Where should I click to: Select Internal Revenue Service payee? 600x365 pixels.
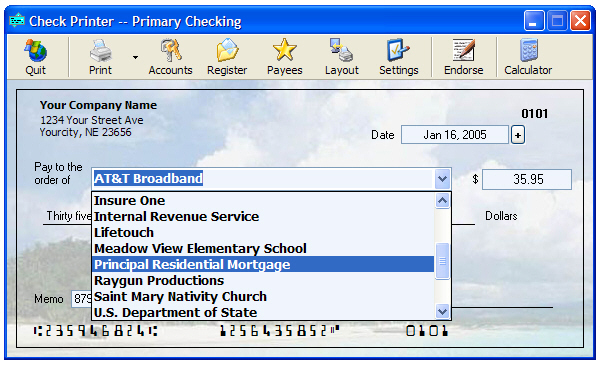(x=263, y=217)
